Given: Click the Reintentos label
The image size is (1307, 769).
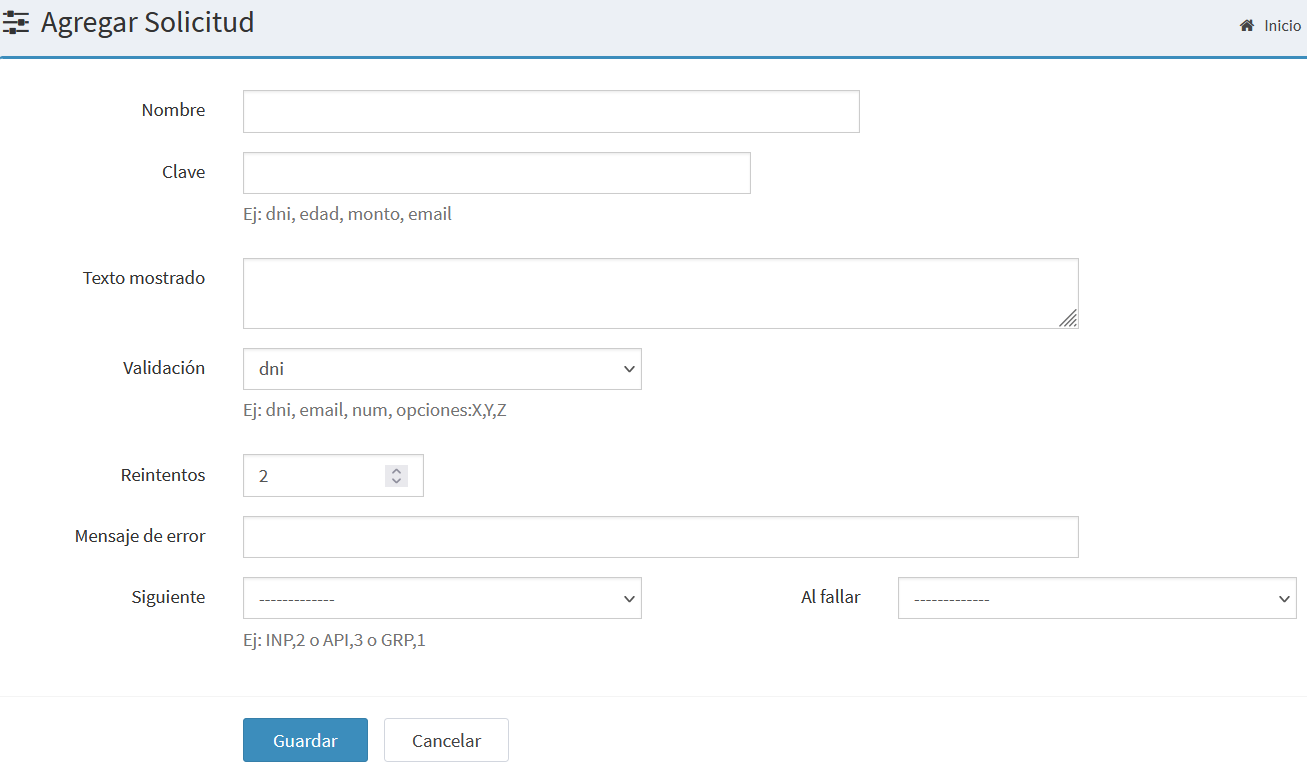Looking at the screenshot, I should tap(163, 475).
